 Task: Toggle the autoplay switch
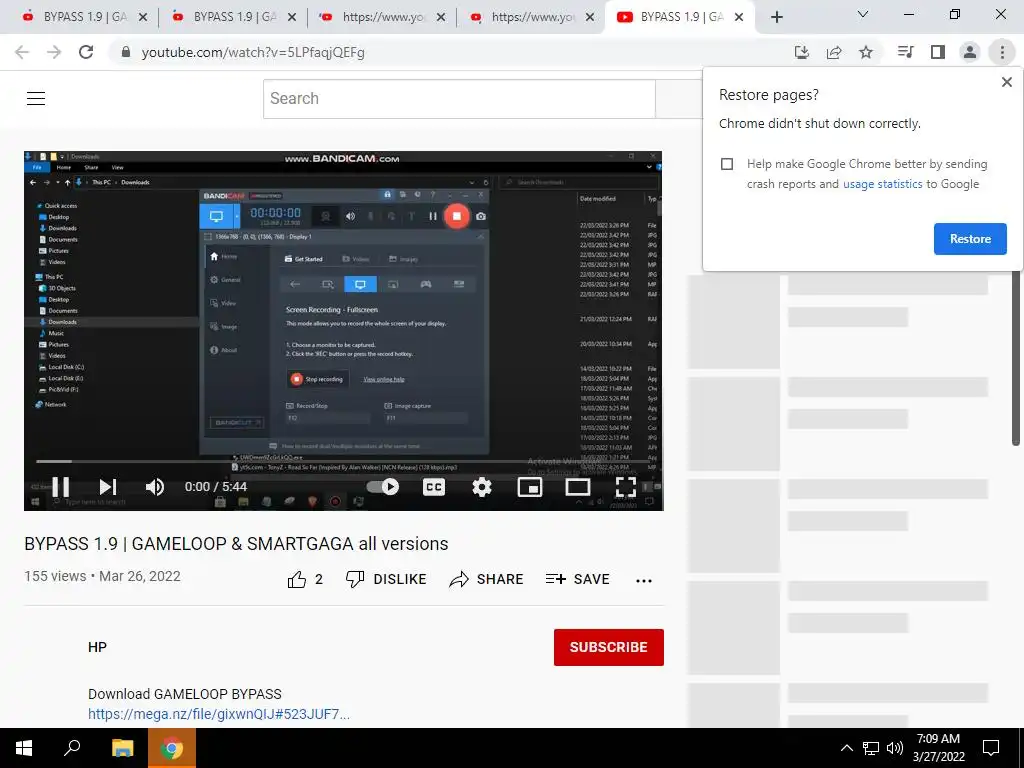pyautogui.click(x=383, y=487)
